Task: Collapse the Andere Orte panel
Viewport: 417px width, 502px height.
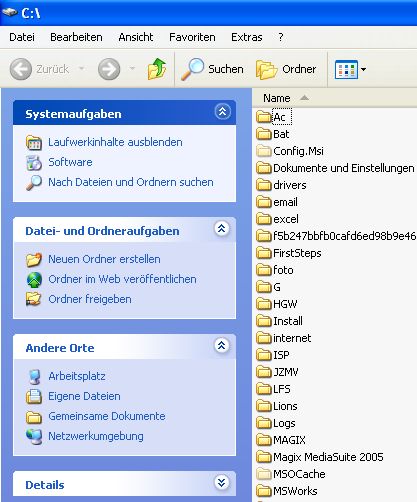Action: coord(222,346)
